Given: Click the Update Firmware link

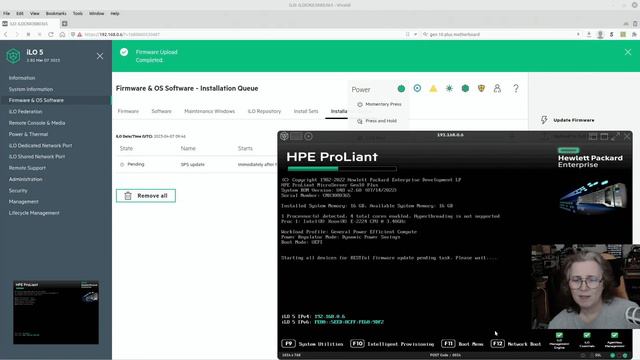Looking at the screenshot, I should pyautogui.click(x=573, y=120).
